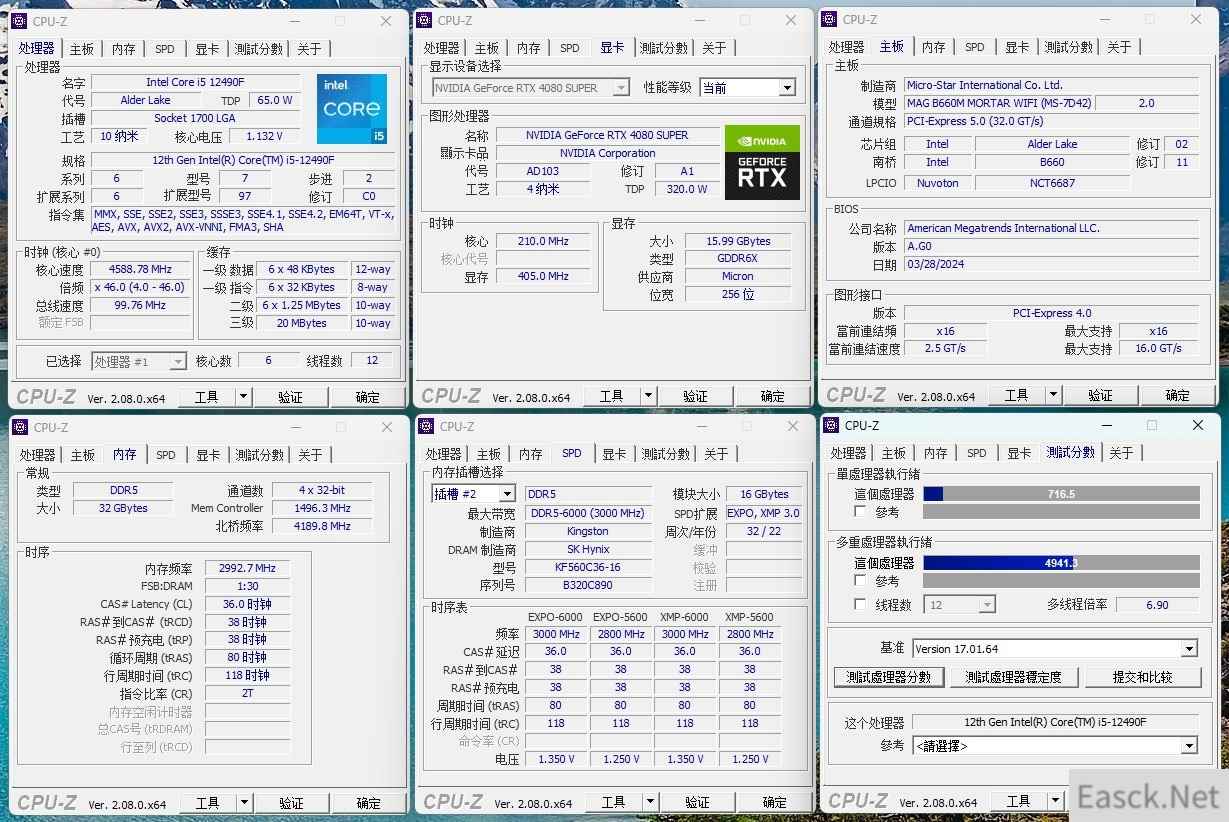Viewport: 1229px width, 822px height.
Task: Click the single-thread 參考 reference bar
Action: (1061, 512)
